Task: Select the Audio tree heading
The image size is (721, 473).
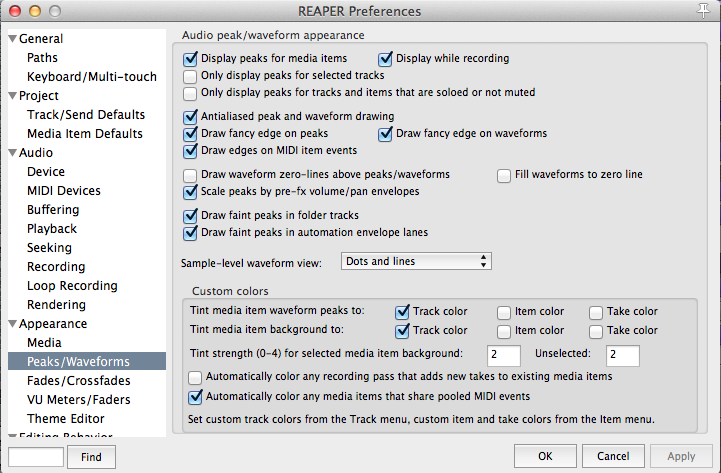Action: coord(36,153)
